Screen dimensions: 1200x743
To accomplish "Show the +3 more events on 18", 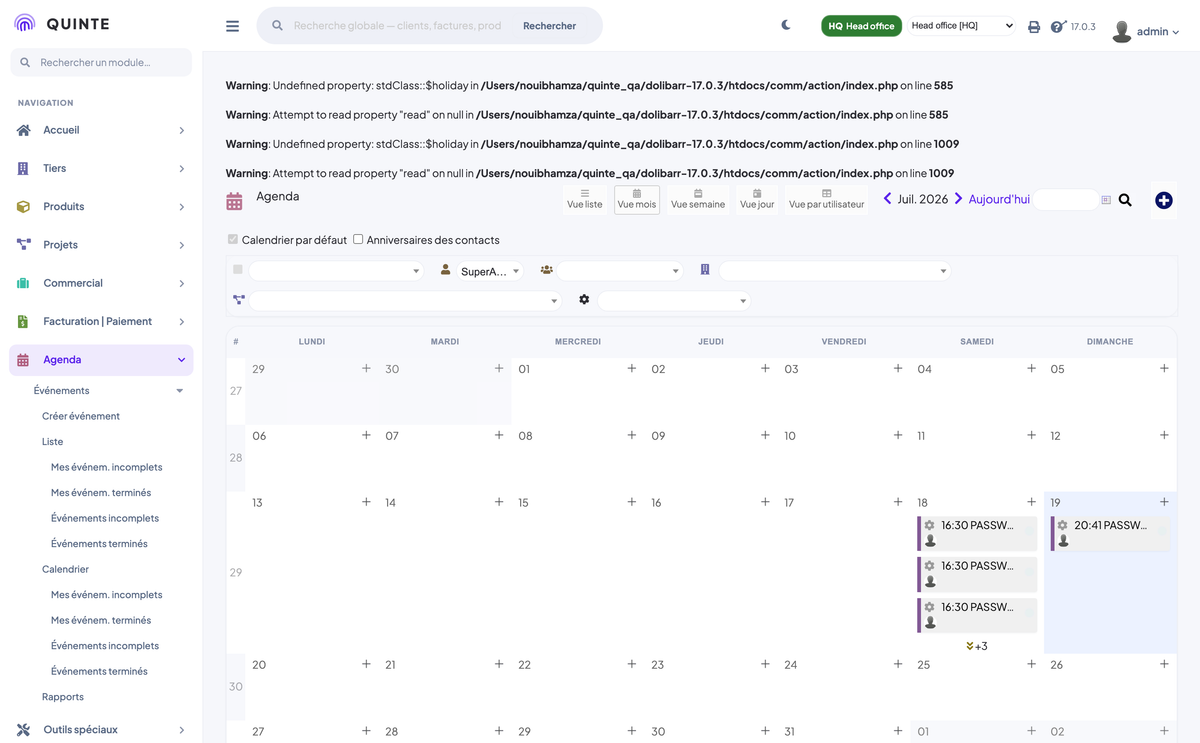I will [x=977, y=646].
